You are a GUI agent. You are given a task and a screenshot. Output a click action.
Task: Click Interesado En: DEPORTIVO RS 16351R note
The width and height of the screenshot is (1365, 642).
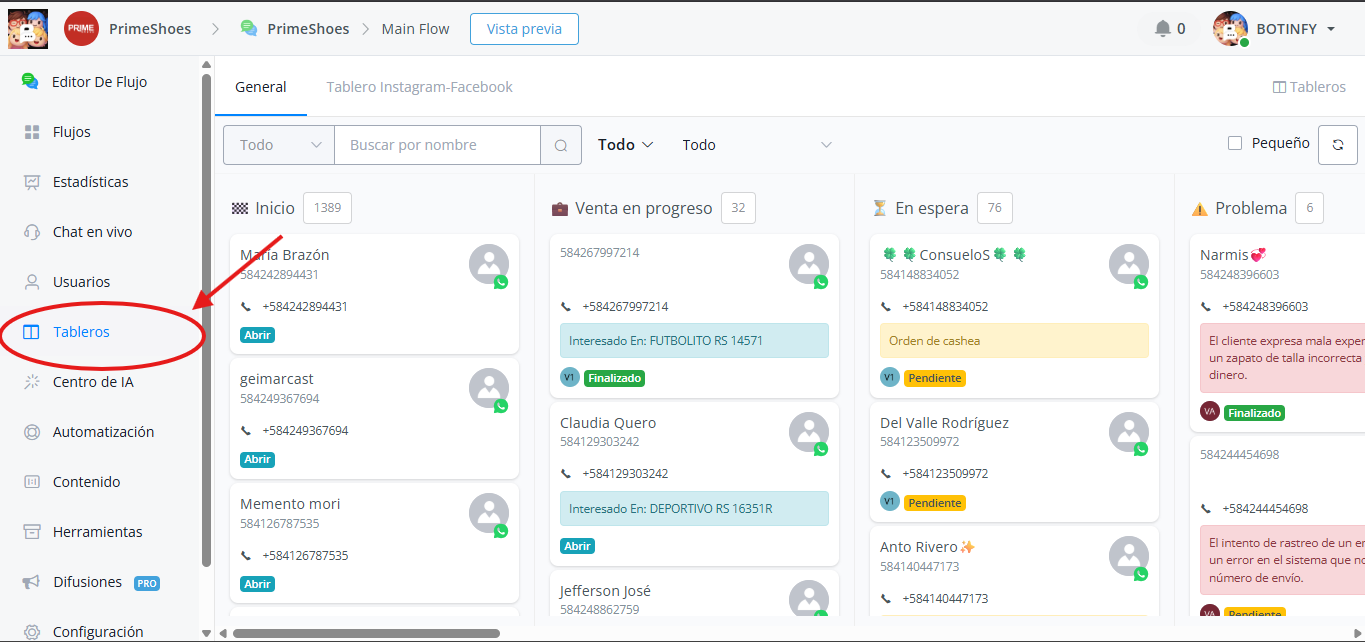coord(694,508)
